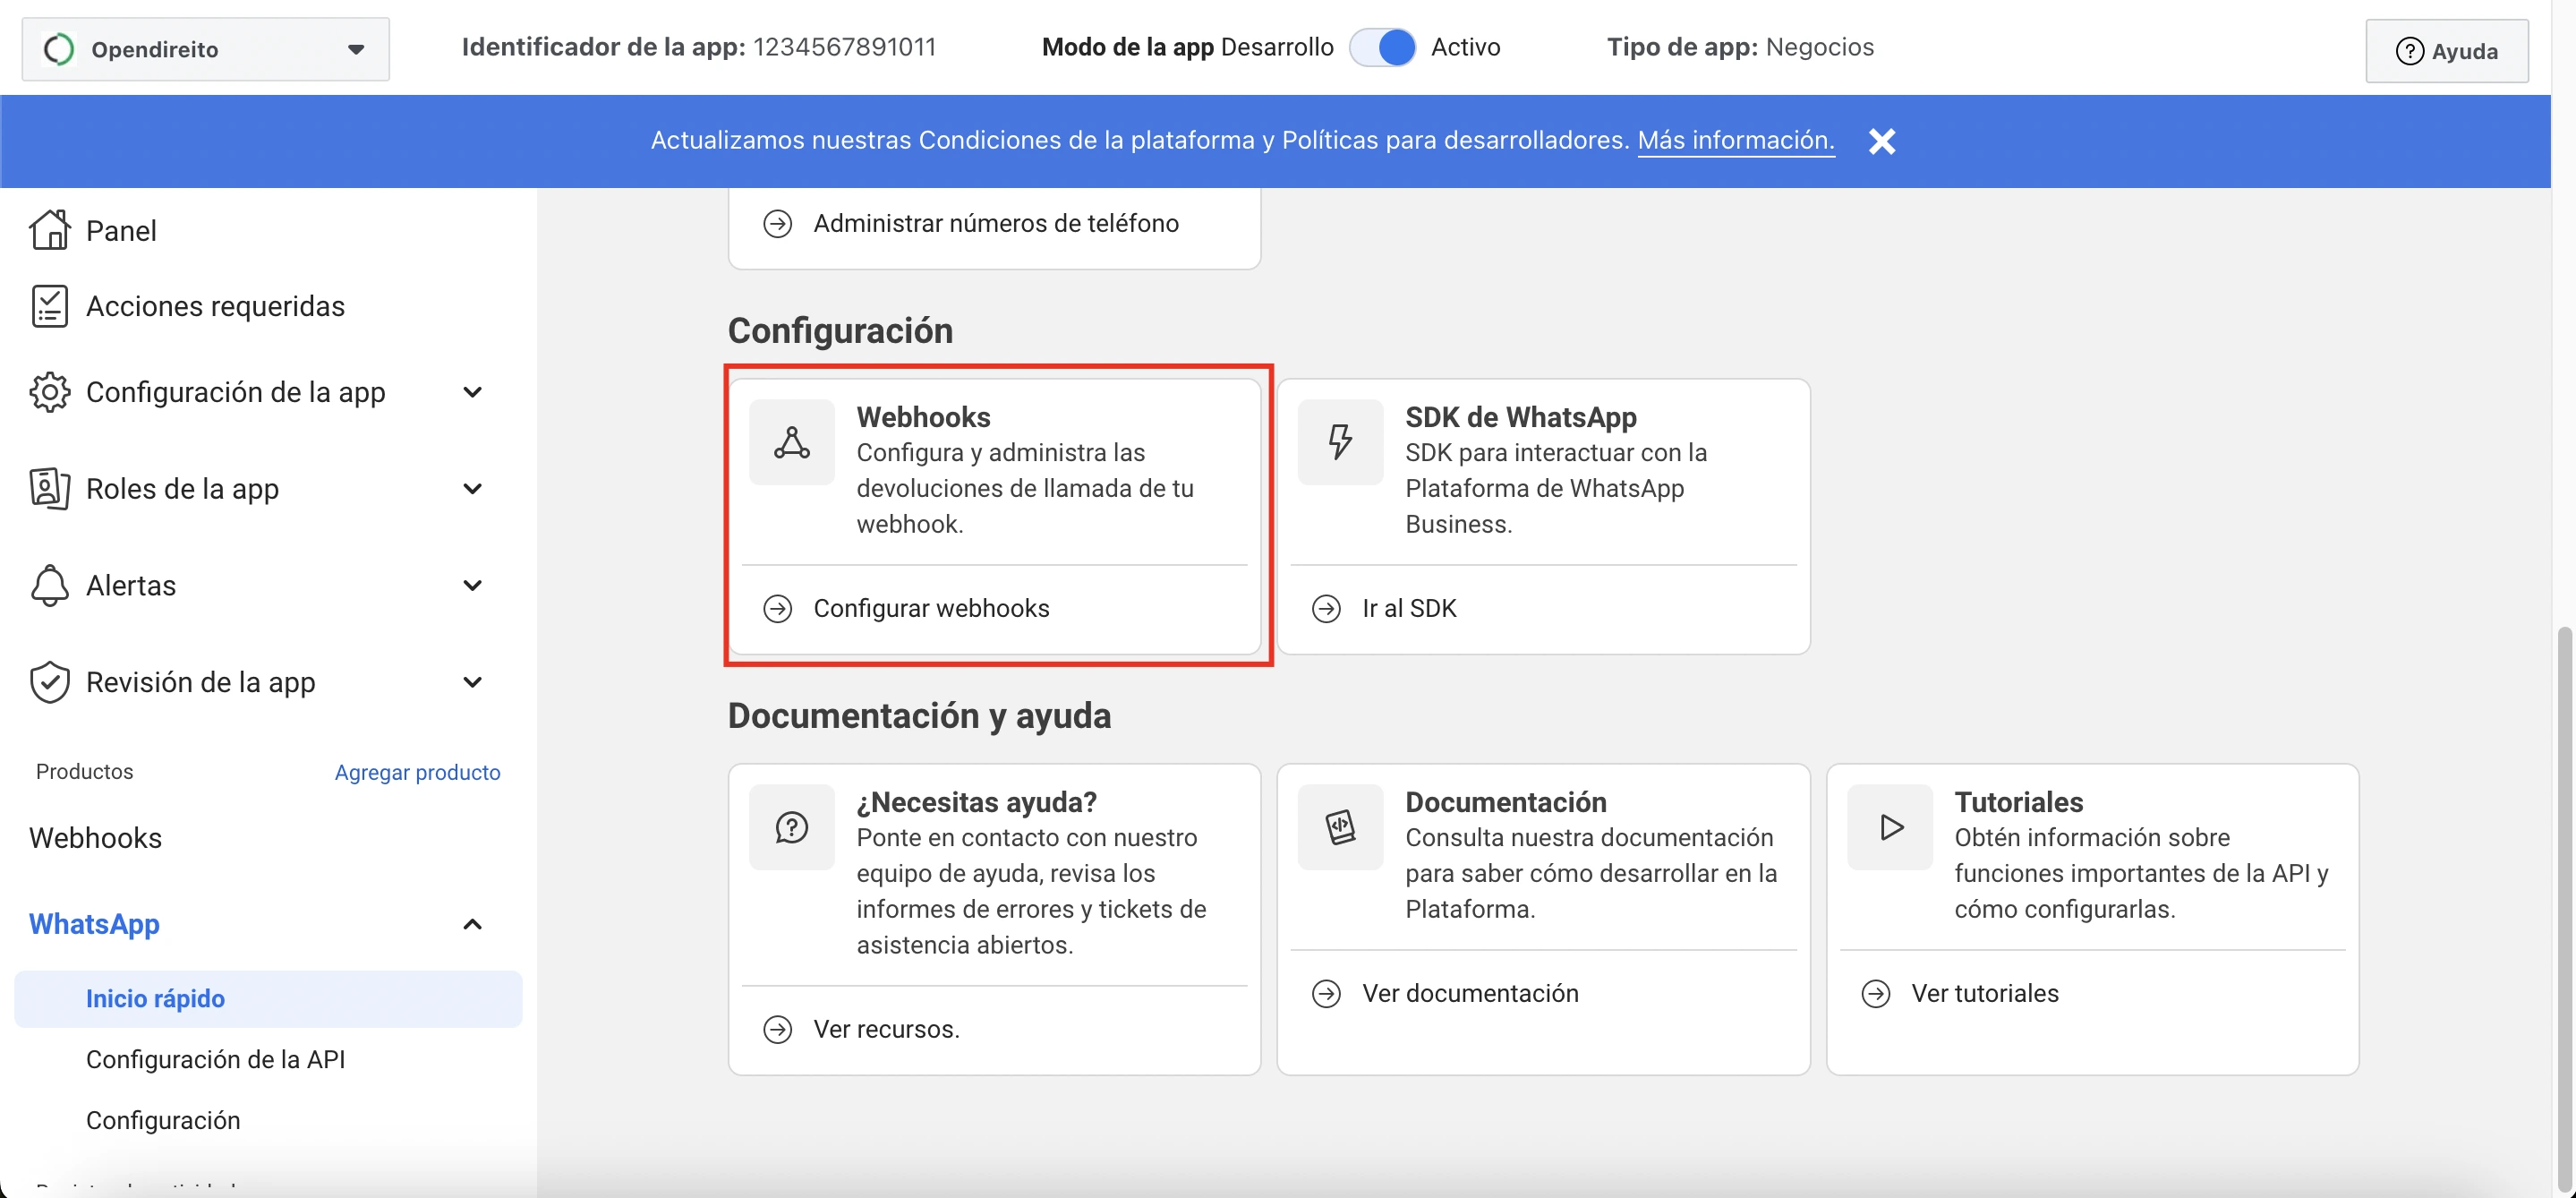Select the Roles de la app icon

click(x=49, y=488)
